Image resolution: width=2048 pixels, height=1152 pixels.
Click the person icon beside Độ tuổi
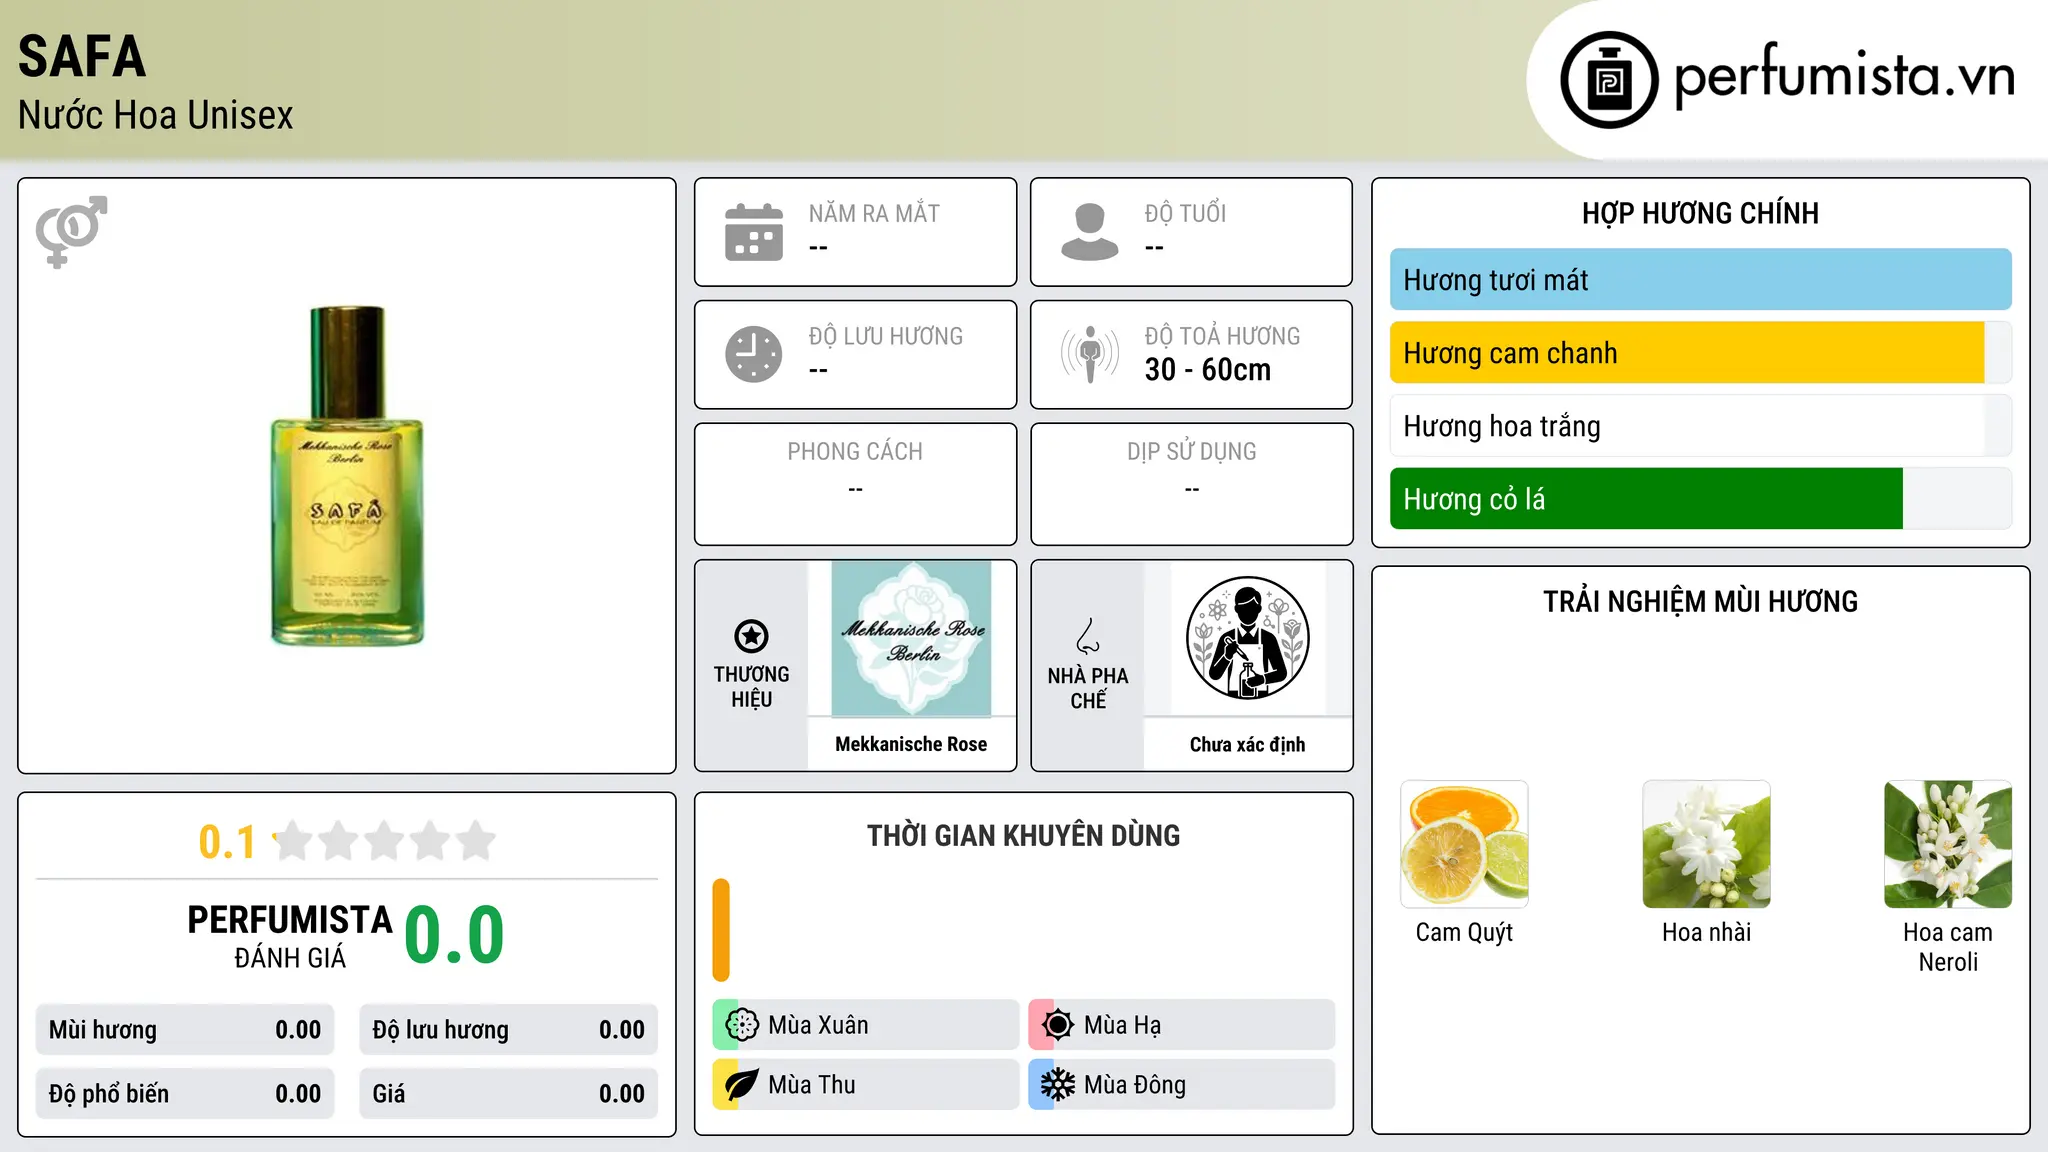pyautogui.click(x=1090, y=232)
